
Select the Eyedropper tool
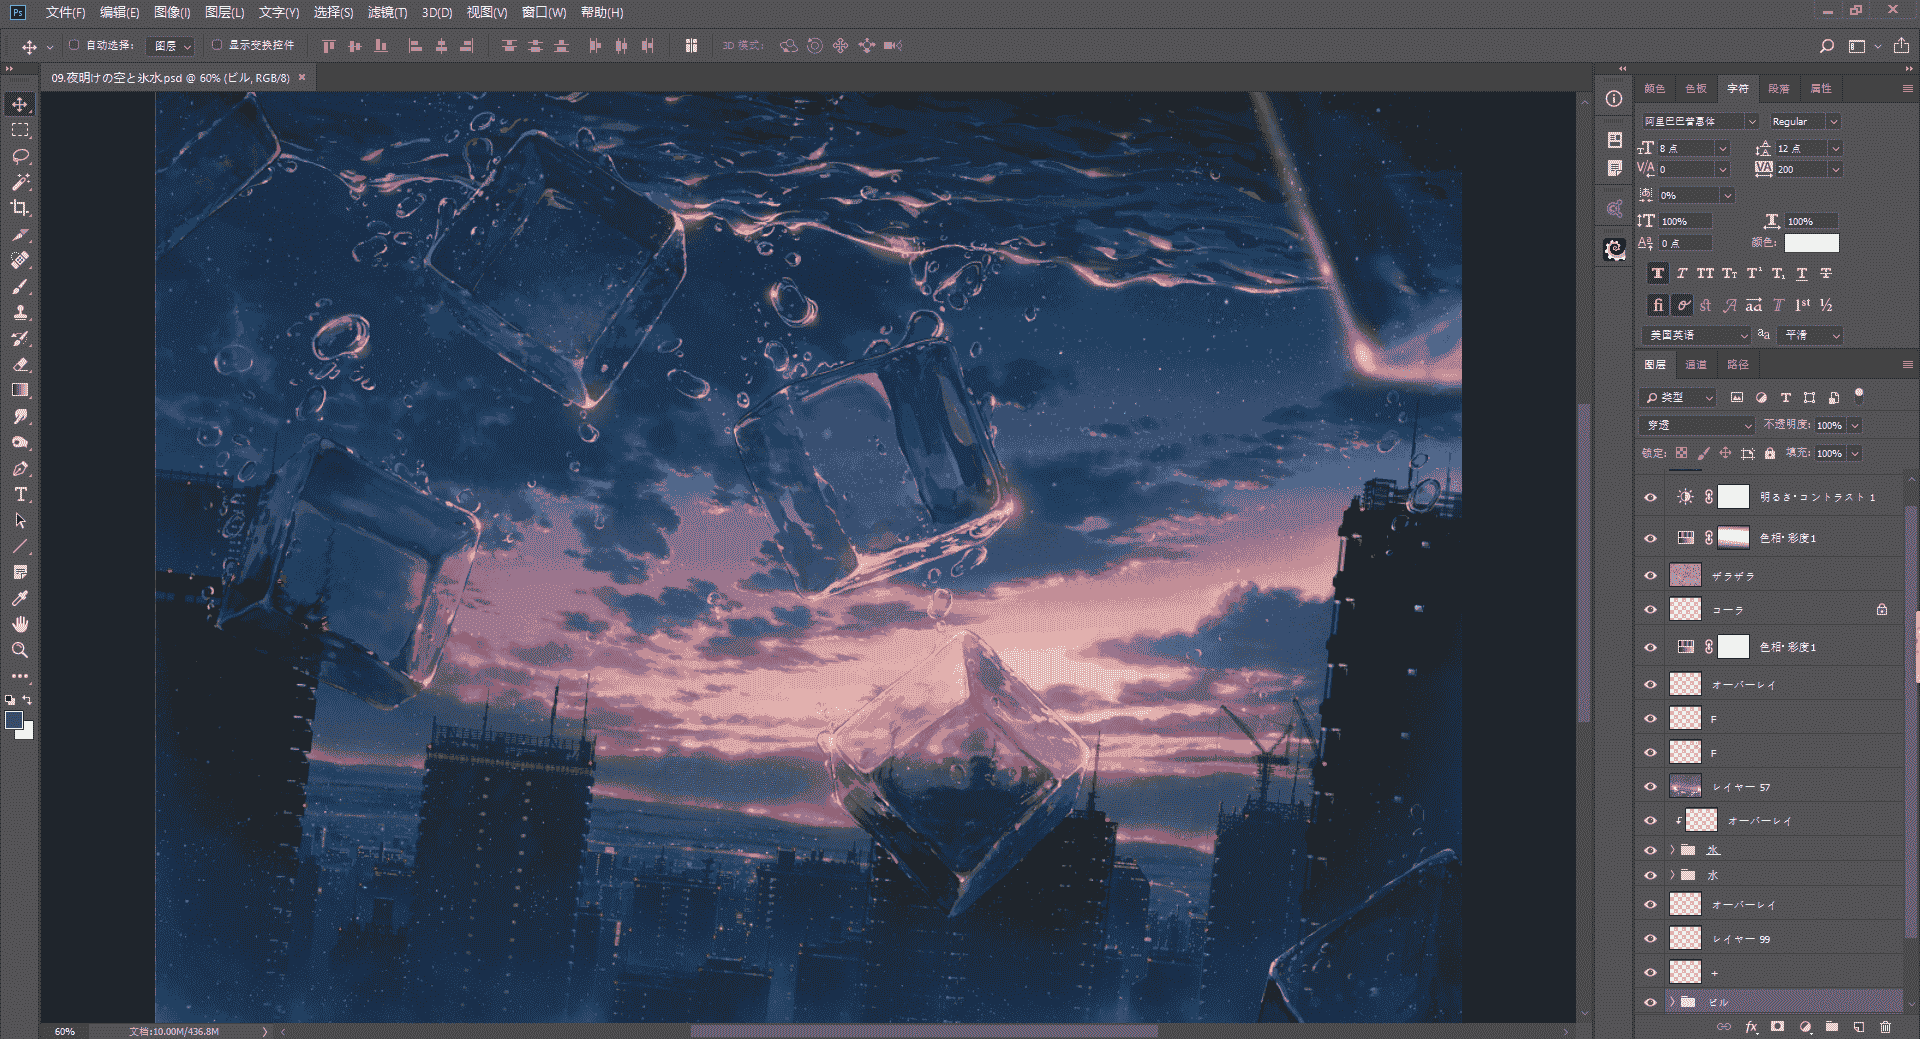pos(20,598)
